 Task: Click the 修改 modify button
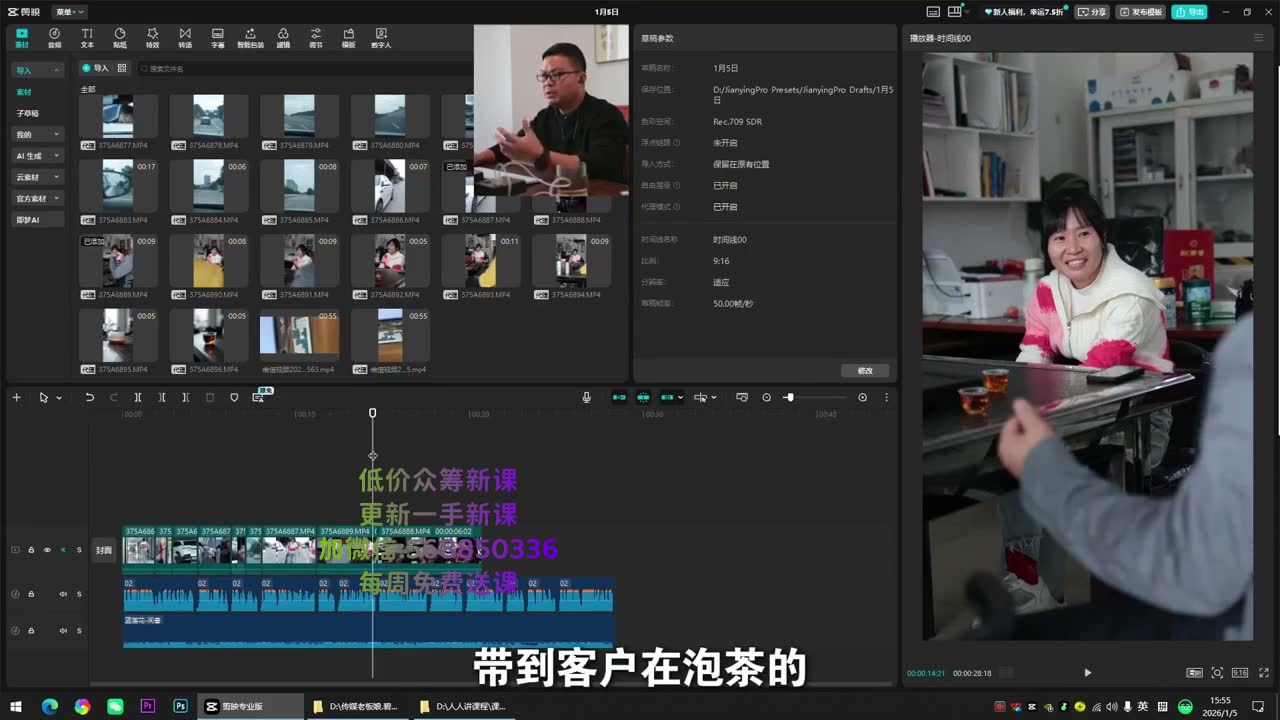[x=865, y=370]
